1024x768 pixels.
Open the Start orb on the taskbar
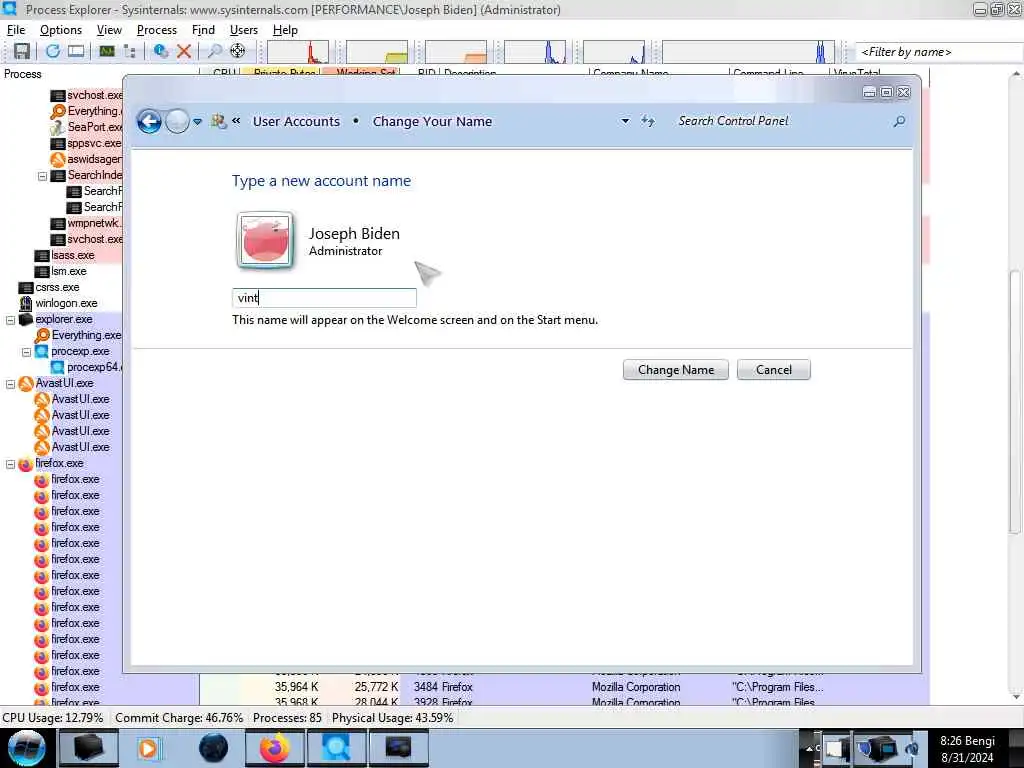point(26,748)
